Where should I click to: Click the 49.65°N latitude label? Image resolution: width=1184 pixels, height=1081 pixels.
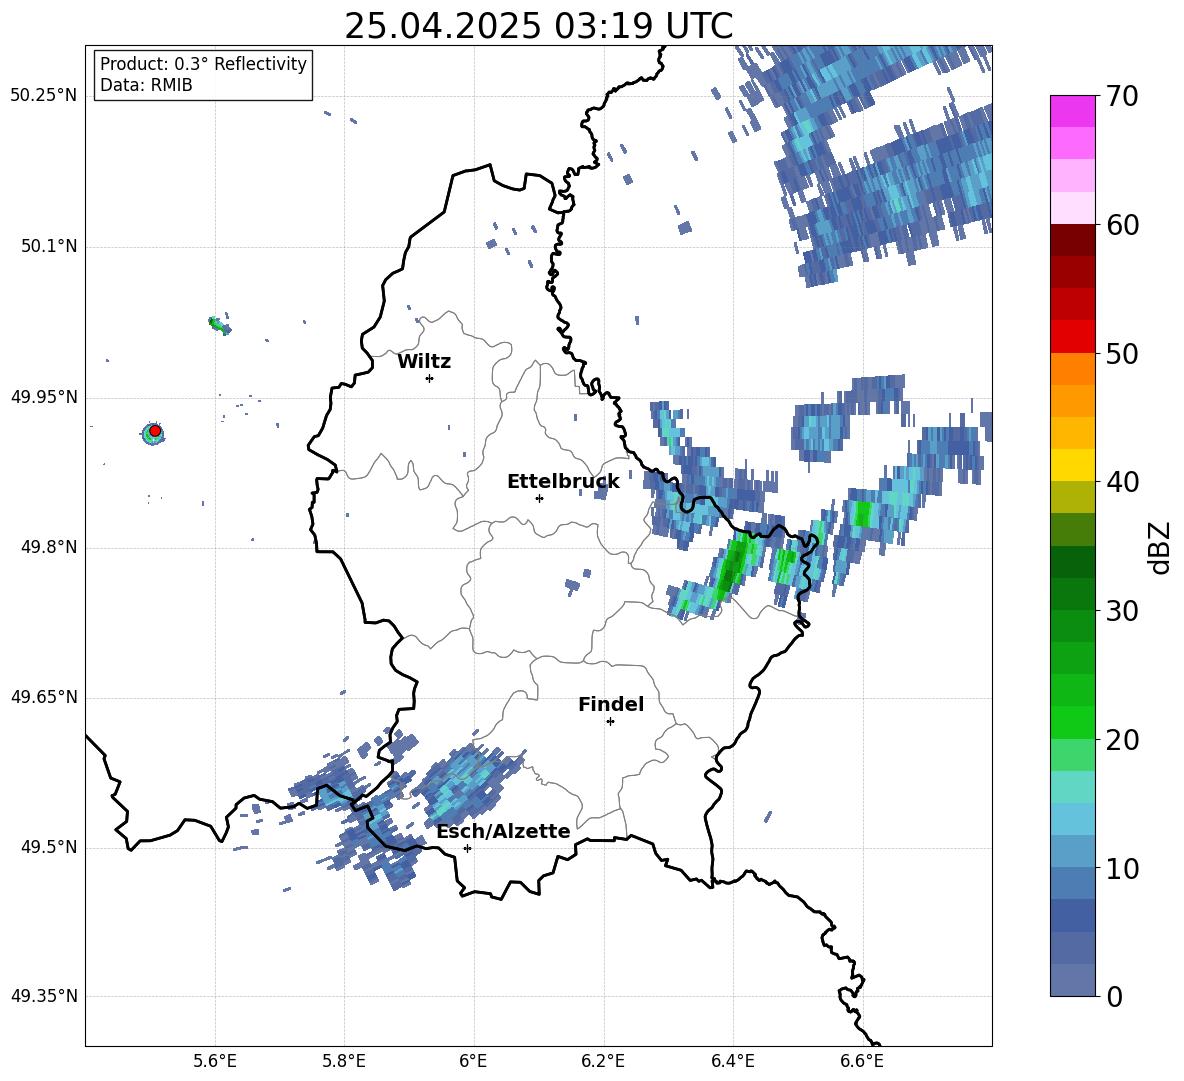coord(44,696)
